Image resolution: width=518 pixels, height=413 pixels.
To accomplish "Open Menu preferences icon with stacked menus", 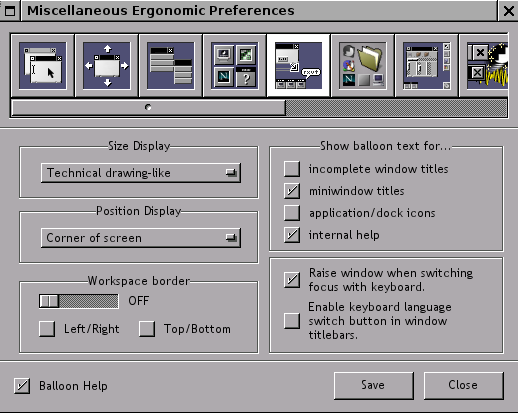I will point(171,65).
